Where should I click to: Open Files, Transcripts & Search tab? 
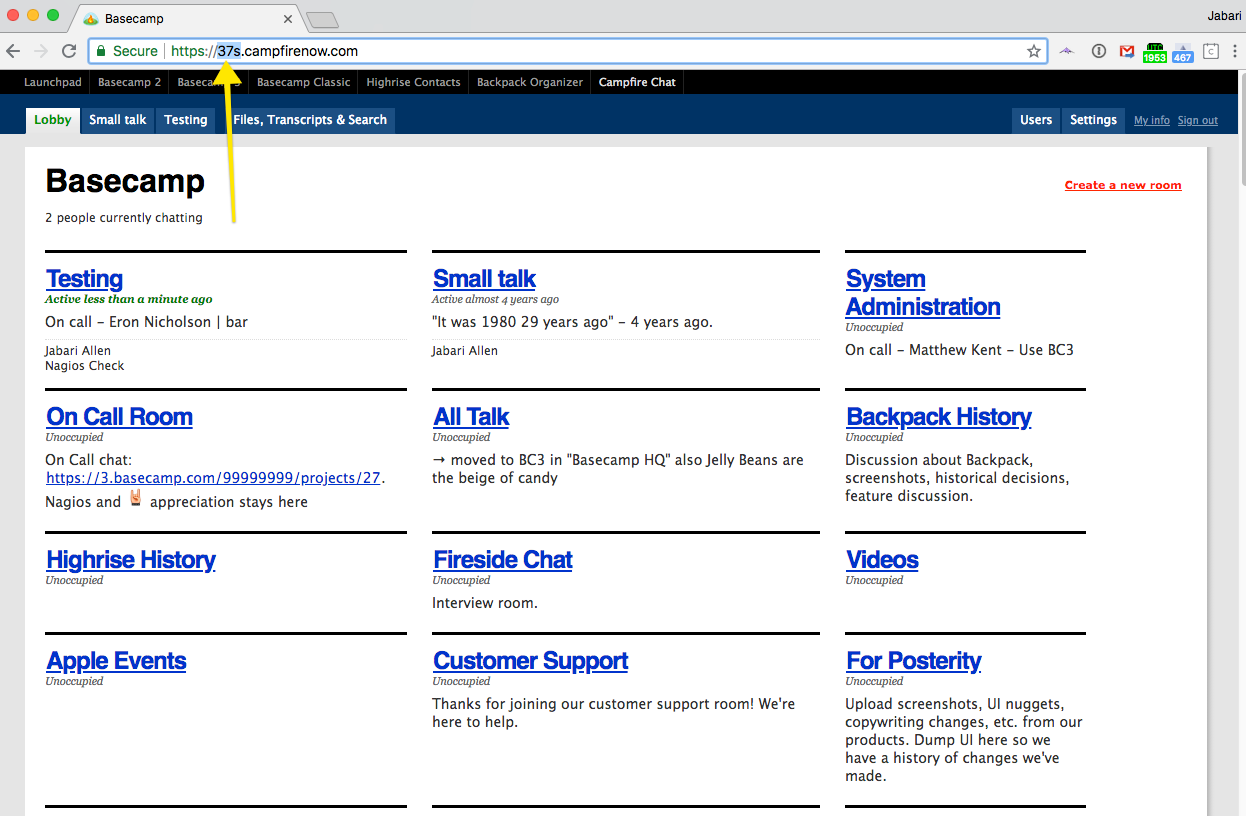(x=310, y=120)
